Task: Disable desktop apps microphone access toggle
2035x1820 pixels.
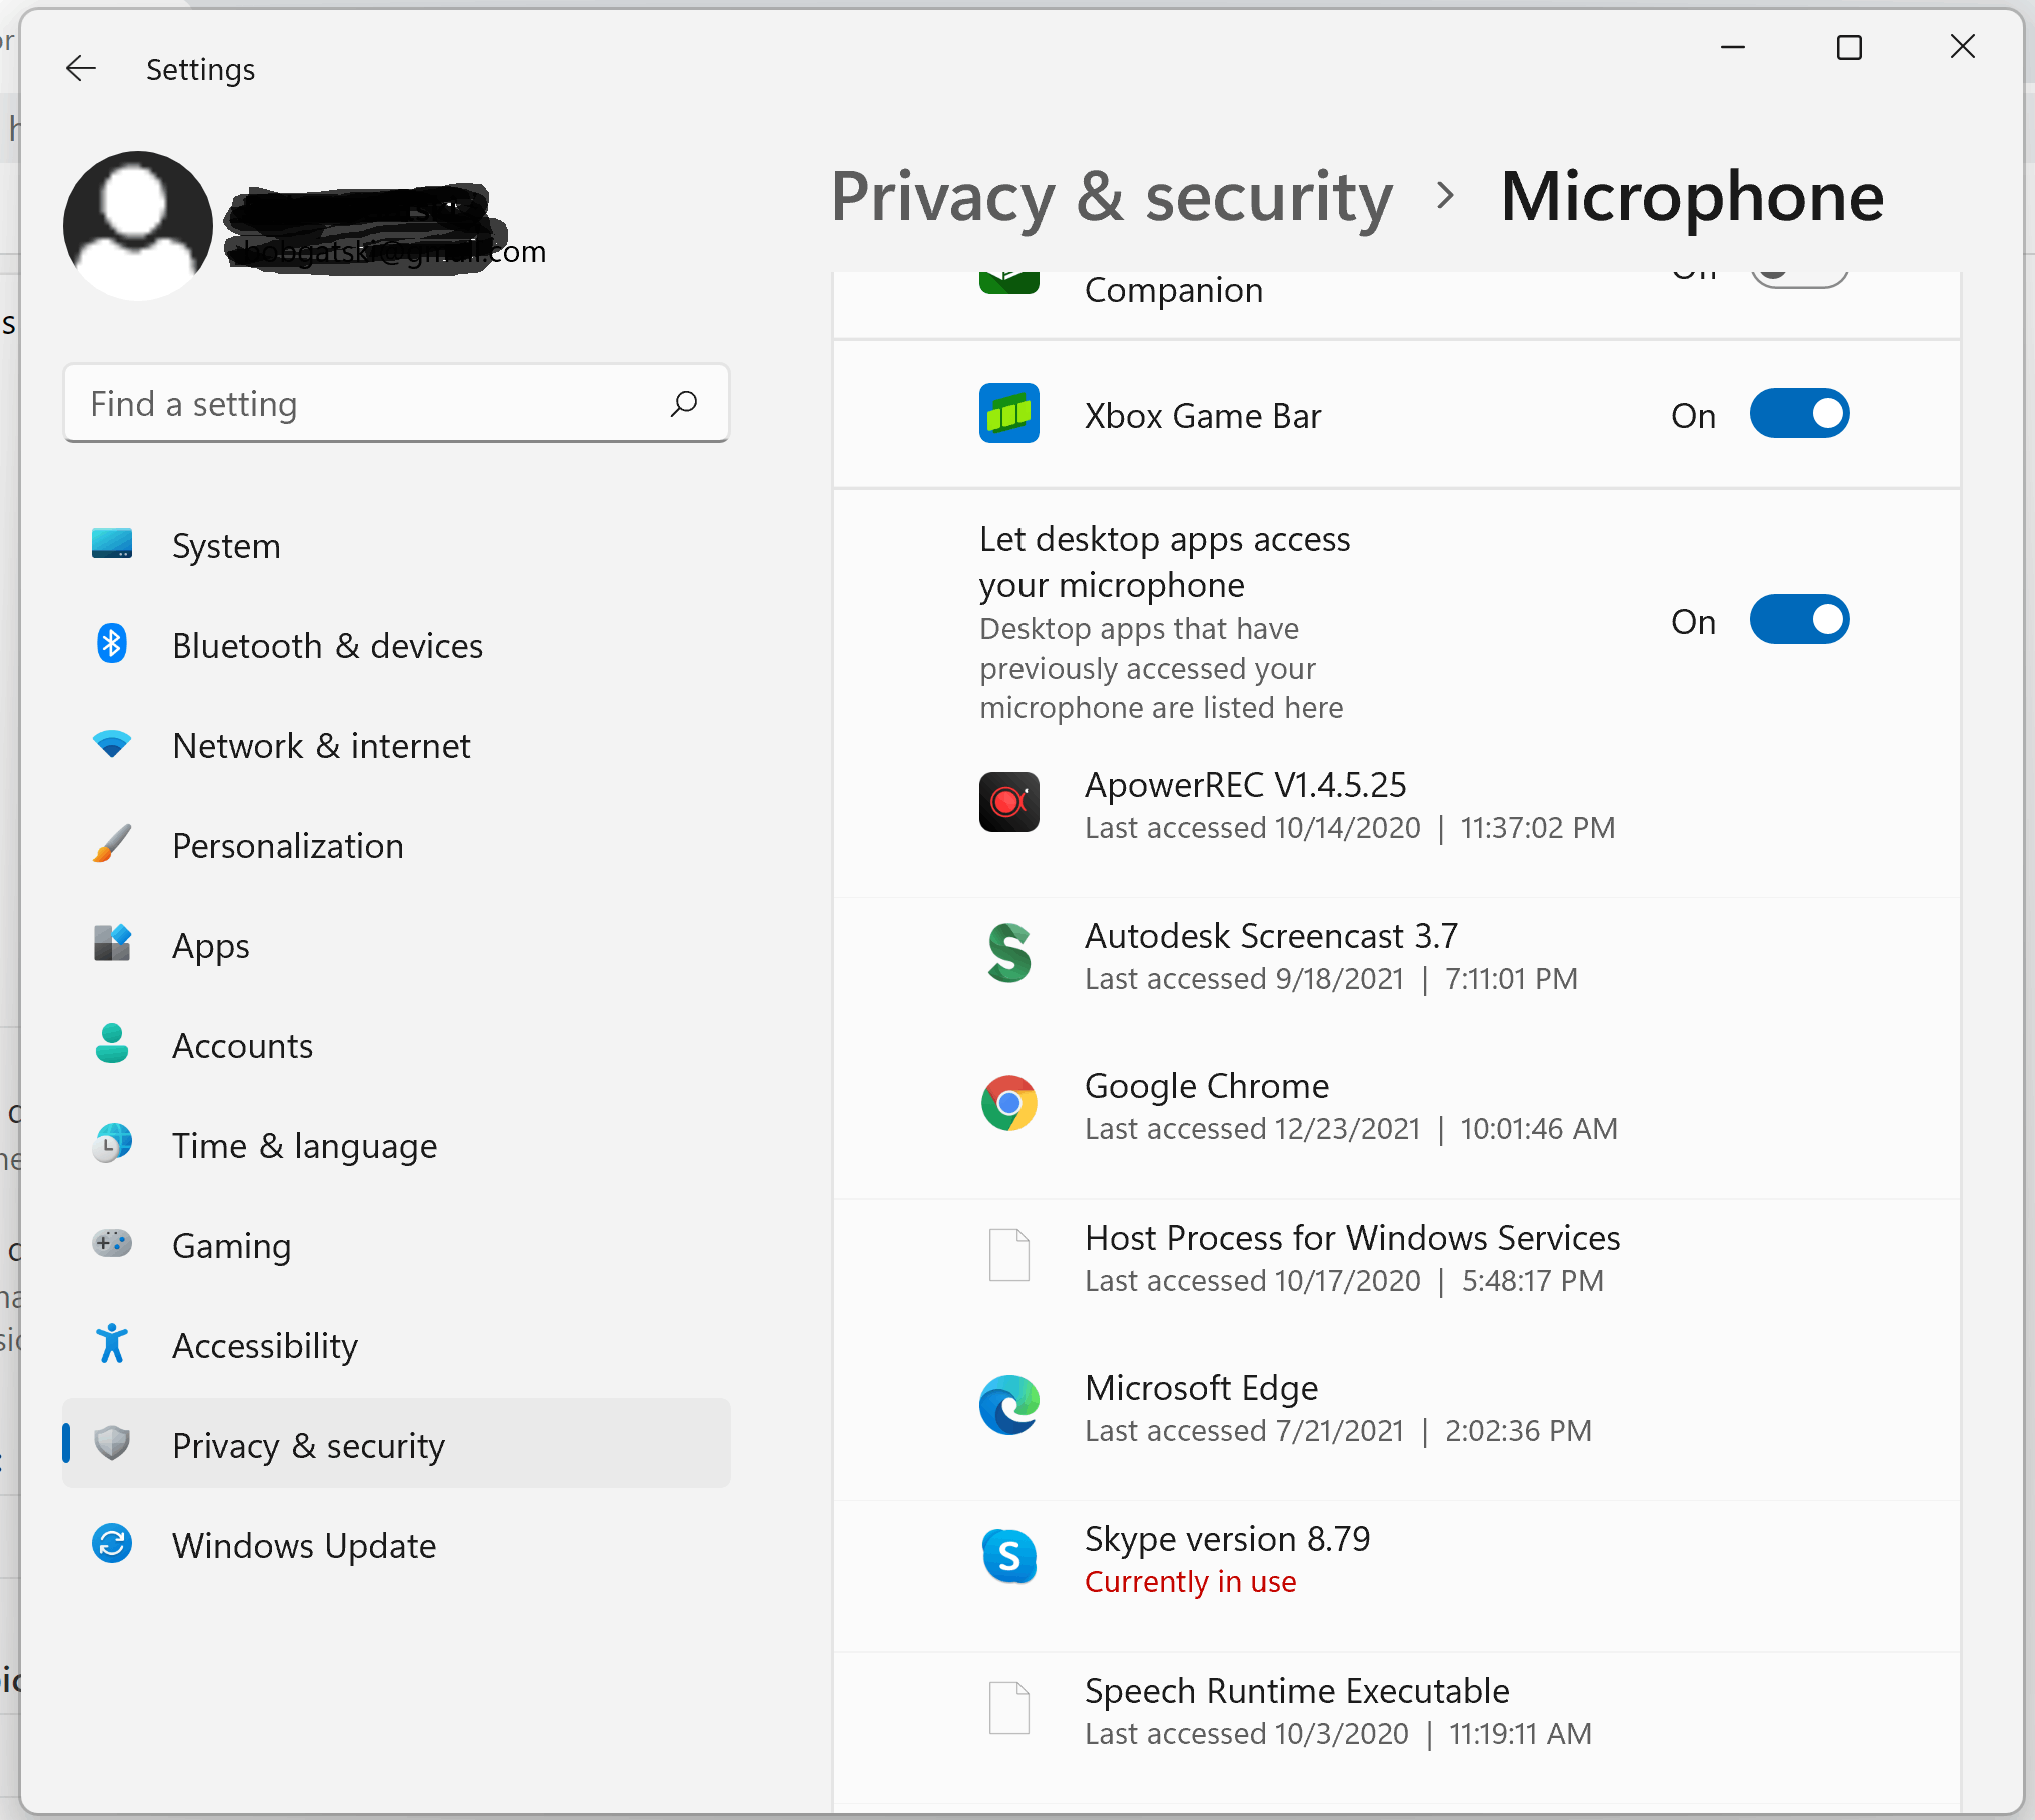Action: click(x=1798, y=620)
